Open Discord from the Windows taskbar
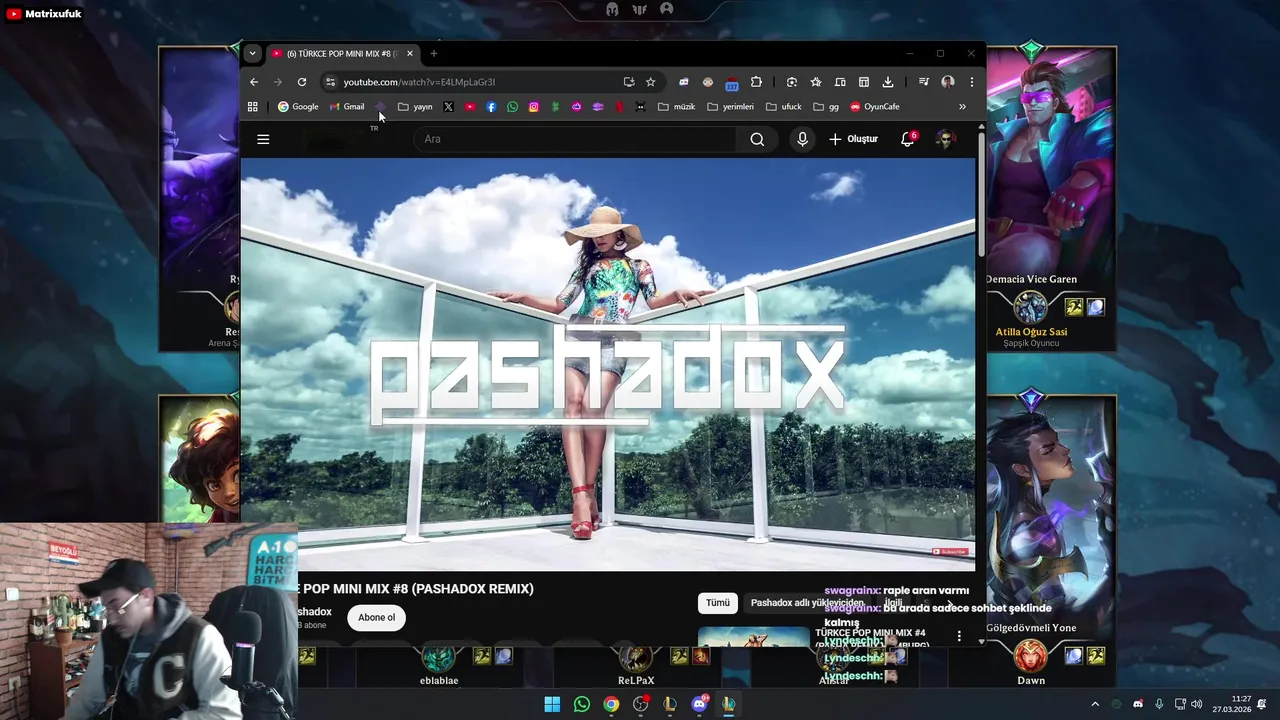 [x=699, y=704]
